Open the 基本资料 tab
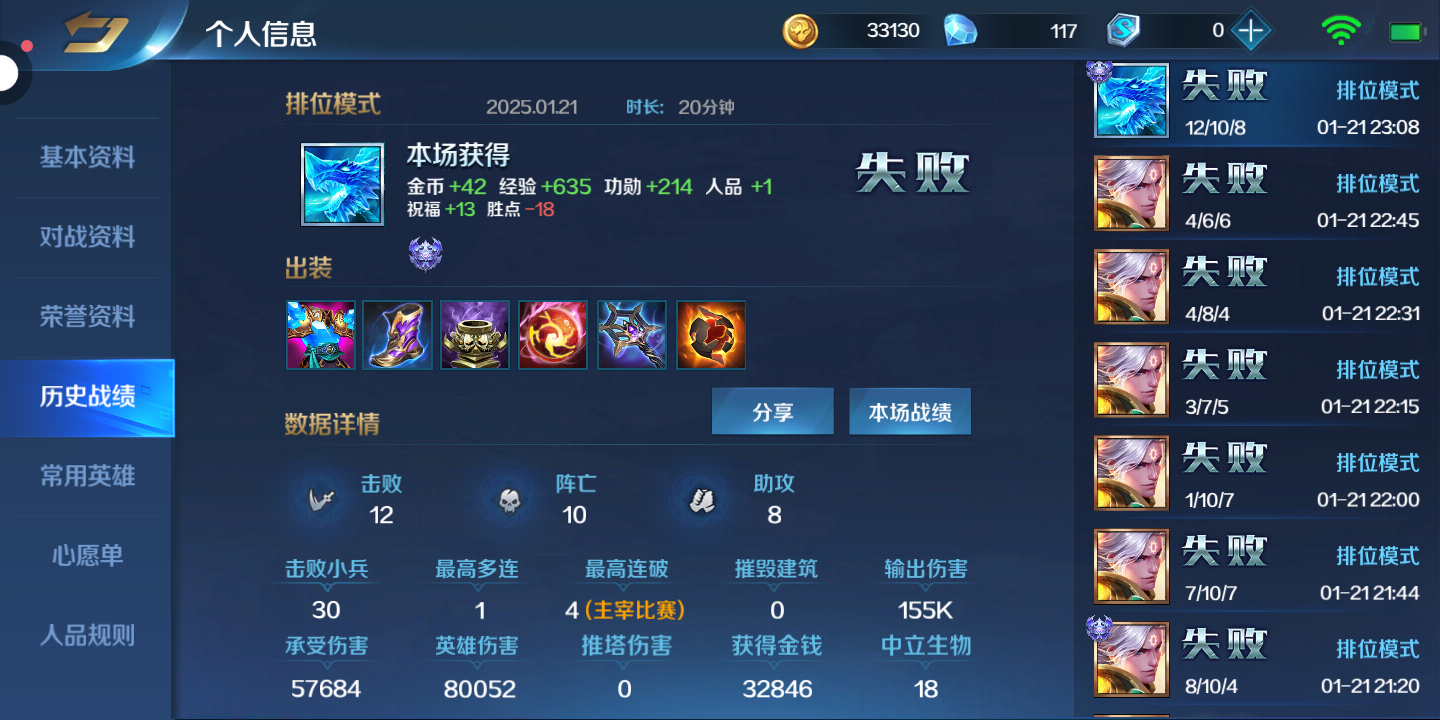The height and width of the screenshot is (720, 1440). tap(87, 157)
